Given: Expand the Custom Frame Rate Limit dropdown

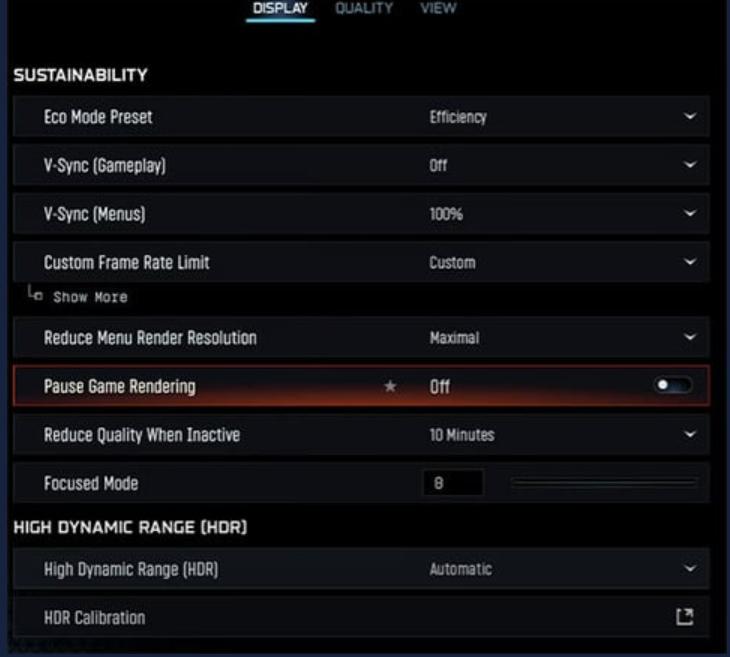Looking at the screenshot, I should [x=690, y=262].
